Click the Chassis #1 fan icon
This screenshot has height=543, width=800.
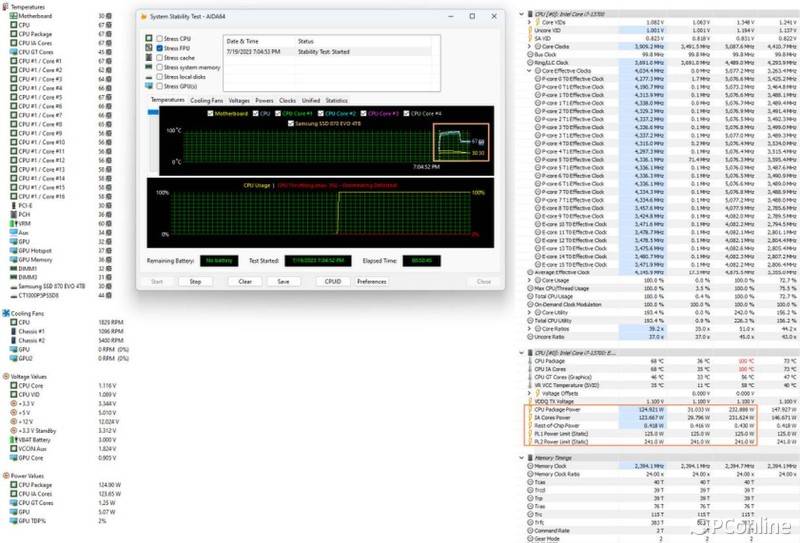14,331
